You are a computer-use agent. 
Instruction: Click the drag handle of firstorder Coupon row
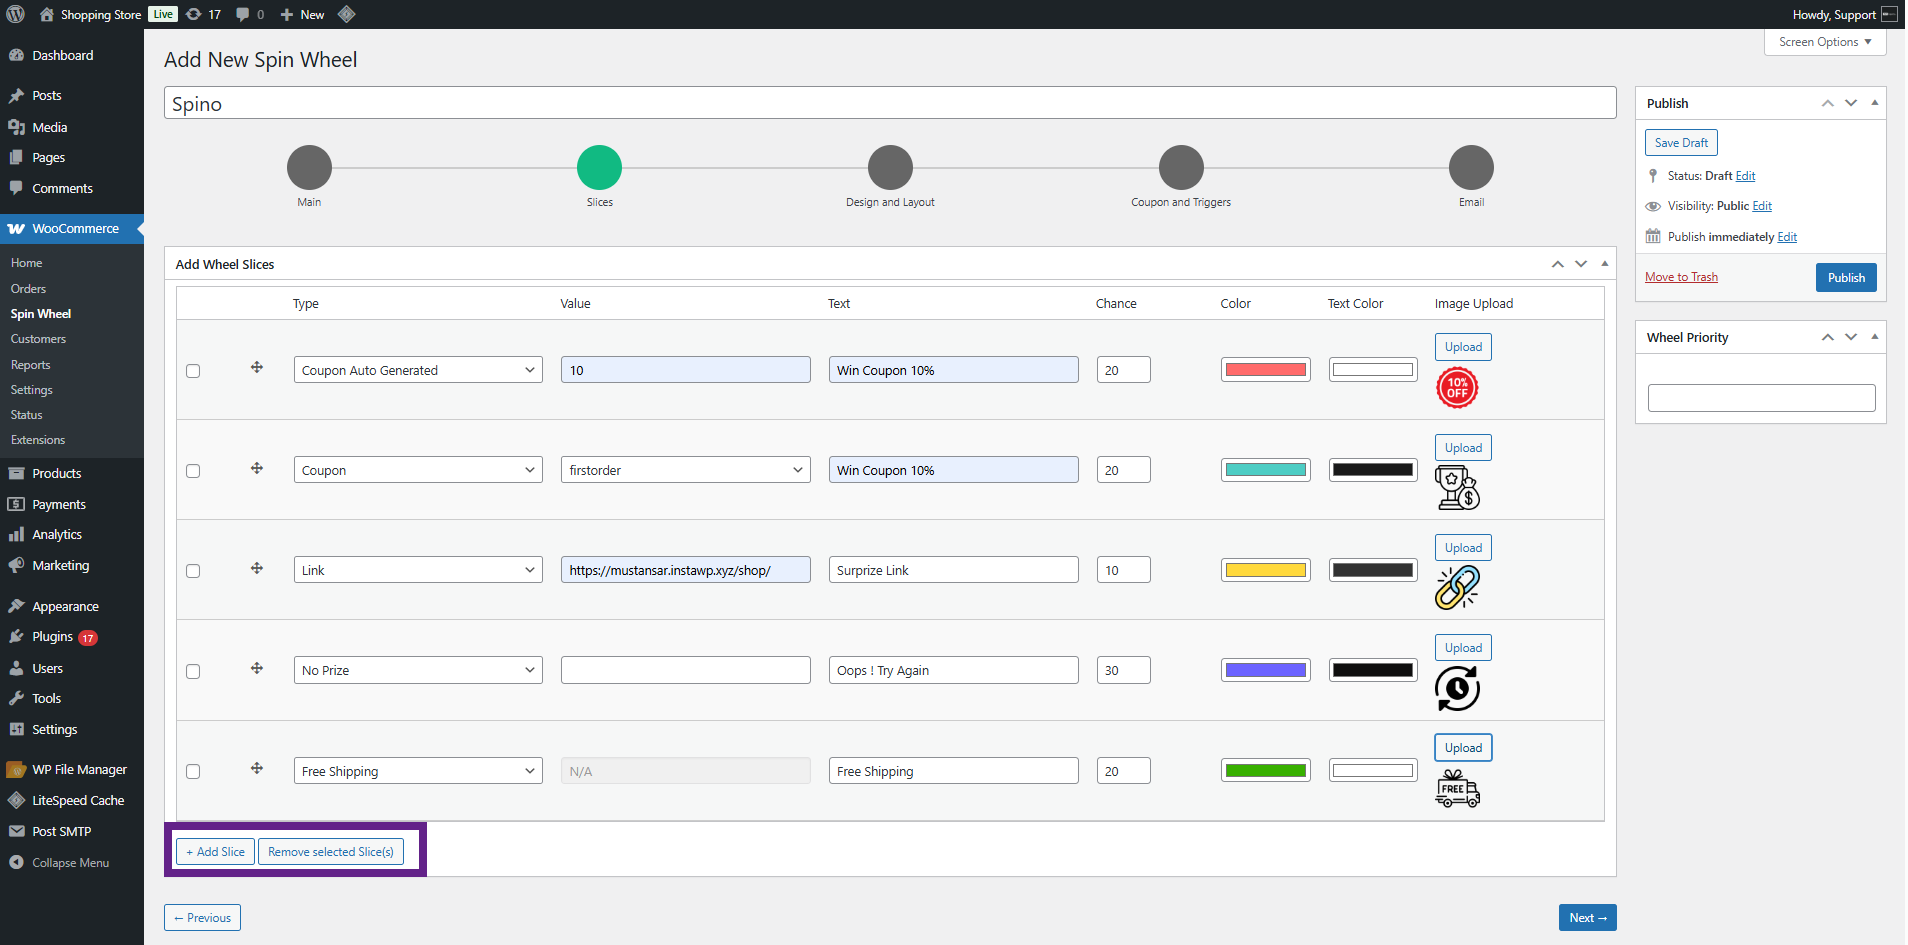tap(257, 468)
